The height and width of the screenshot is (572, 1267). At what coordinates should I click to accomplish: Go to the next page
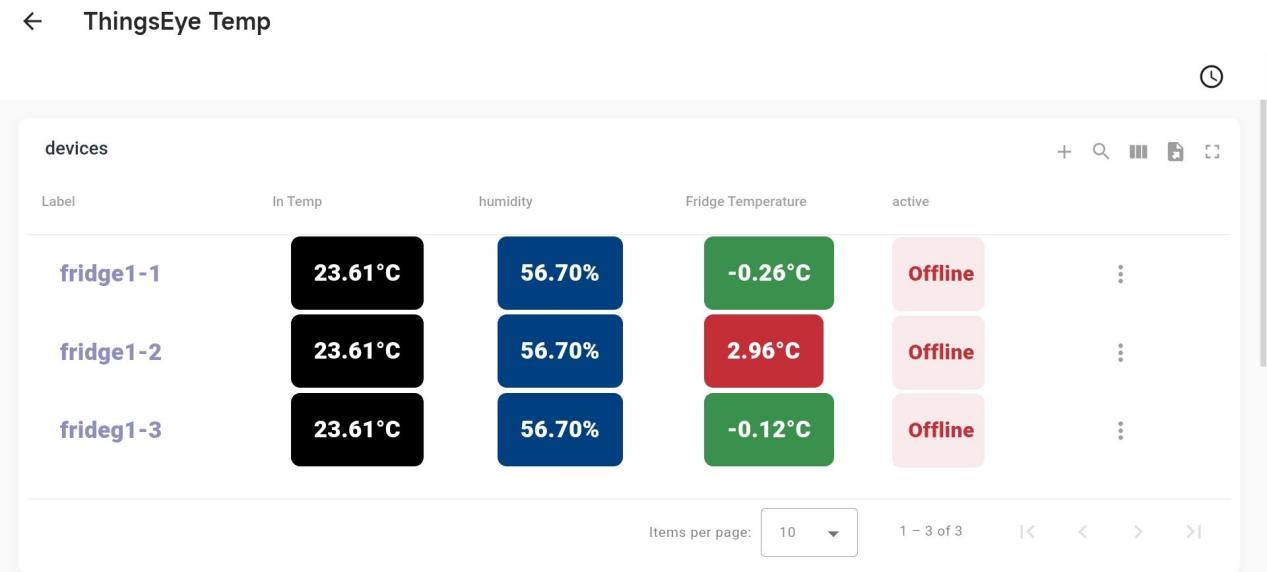point(1137,532)
